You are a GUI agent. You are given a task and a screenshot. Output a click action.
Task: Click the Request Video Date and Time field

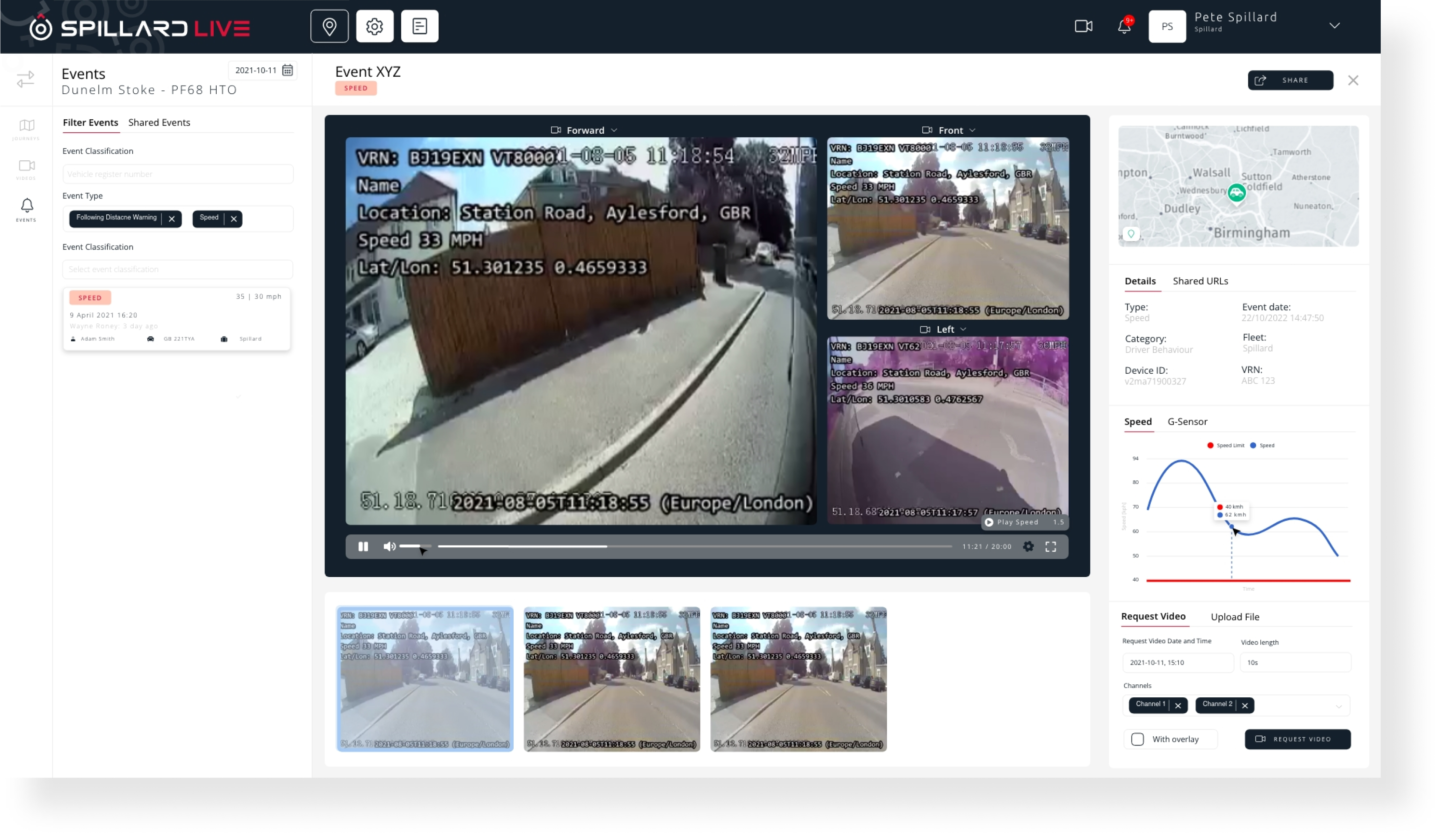(x=1178, y=662)
